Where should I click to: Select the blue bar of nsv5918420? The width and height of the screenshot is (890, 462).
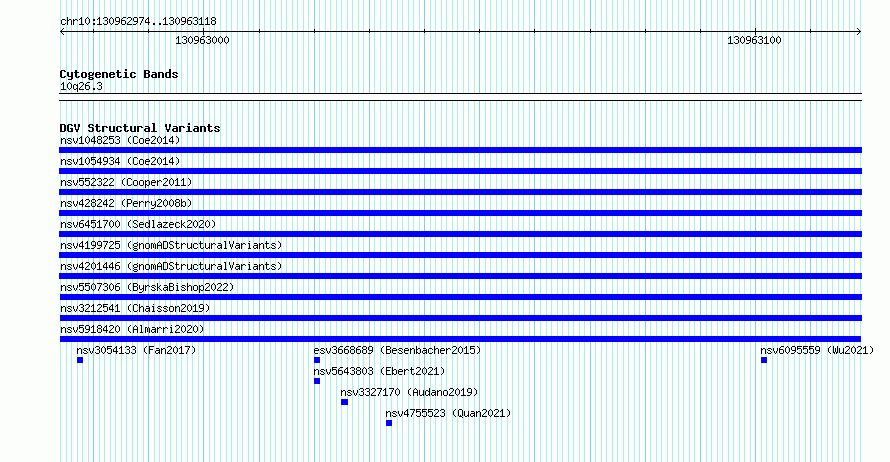[x=460, y=339]
